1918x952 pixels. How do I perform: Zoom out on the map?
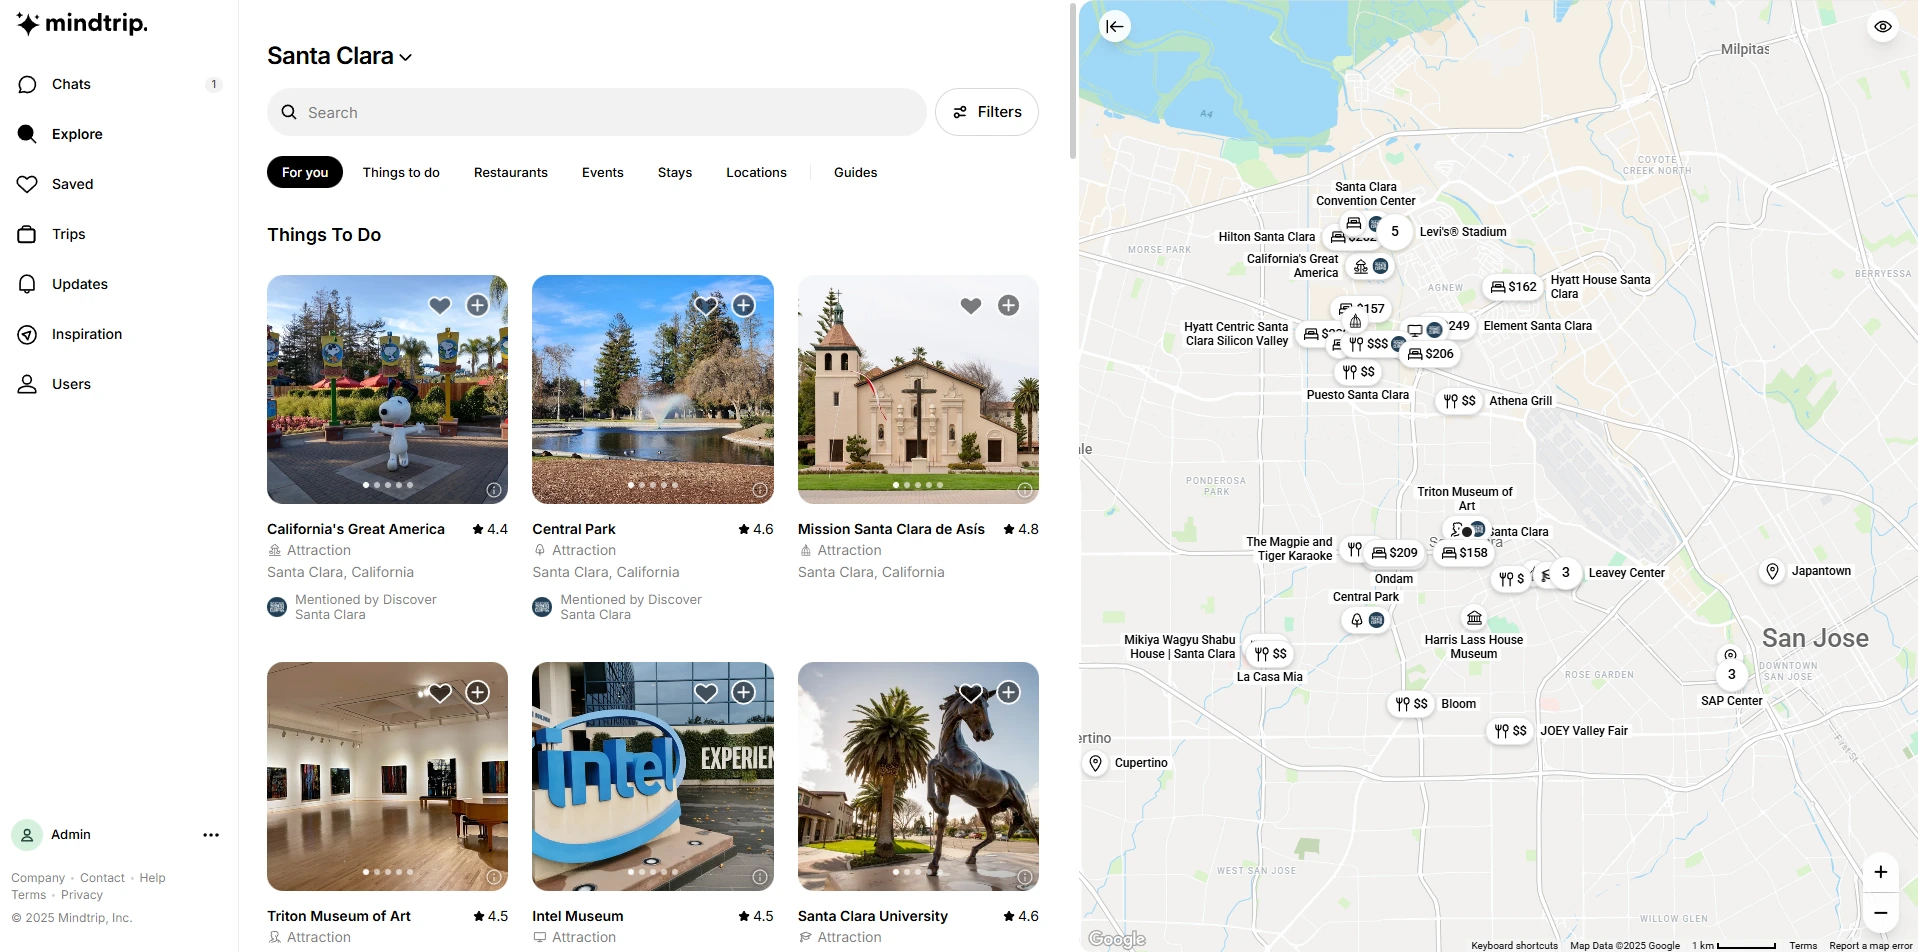tap(1881, 913)
